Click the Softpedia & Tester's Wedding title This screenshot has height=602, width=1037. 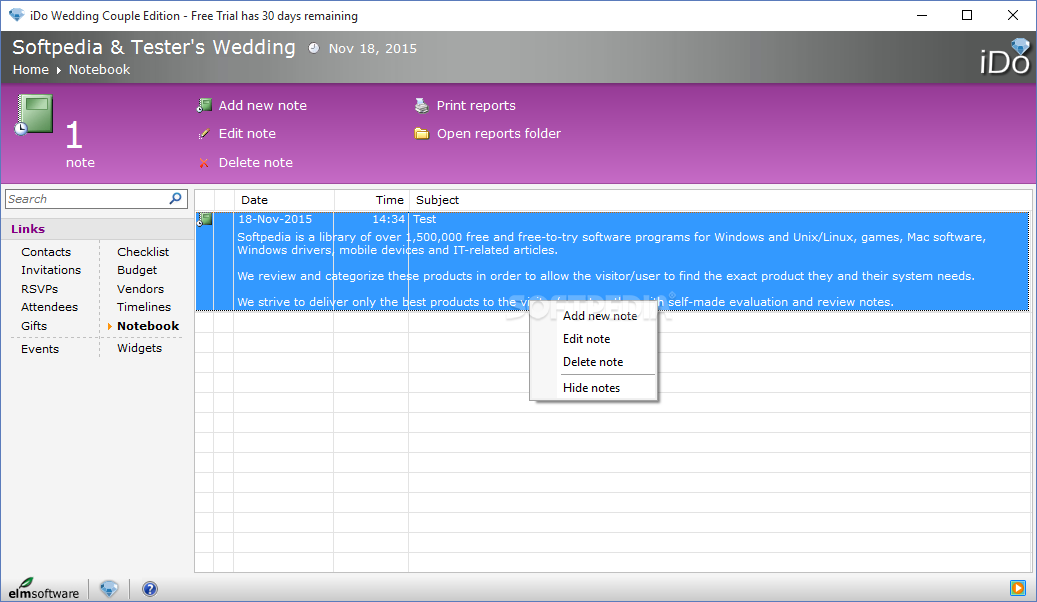click(154, 47)
